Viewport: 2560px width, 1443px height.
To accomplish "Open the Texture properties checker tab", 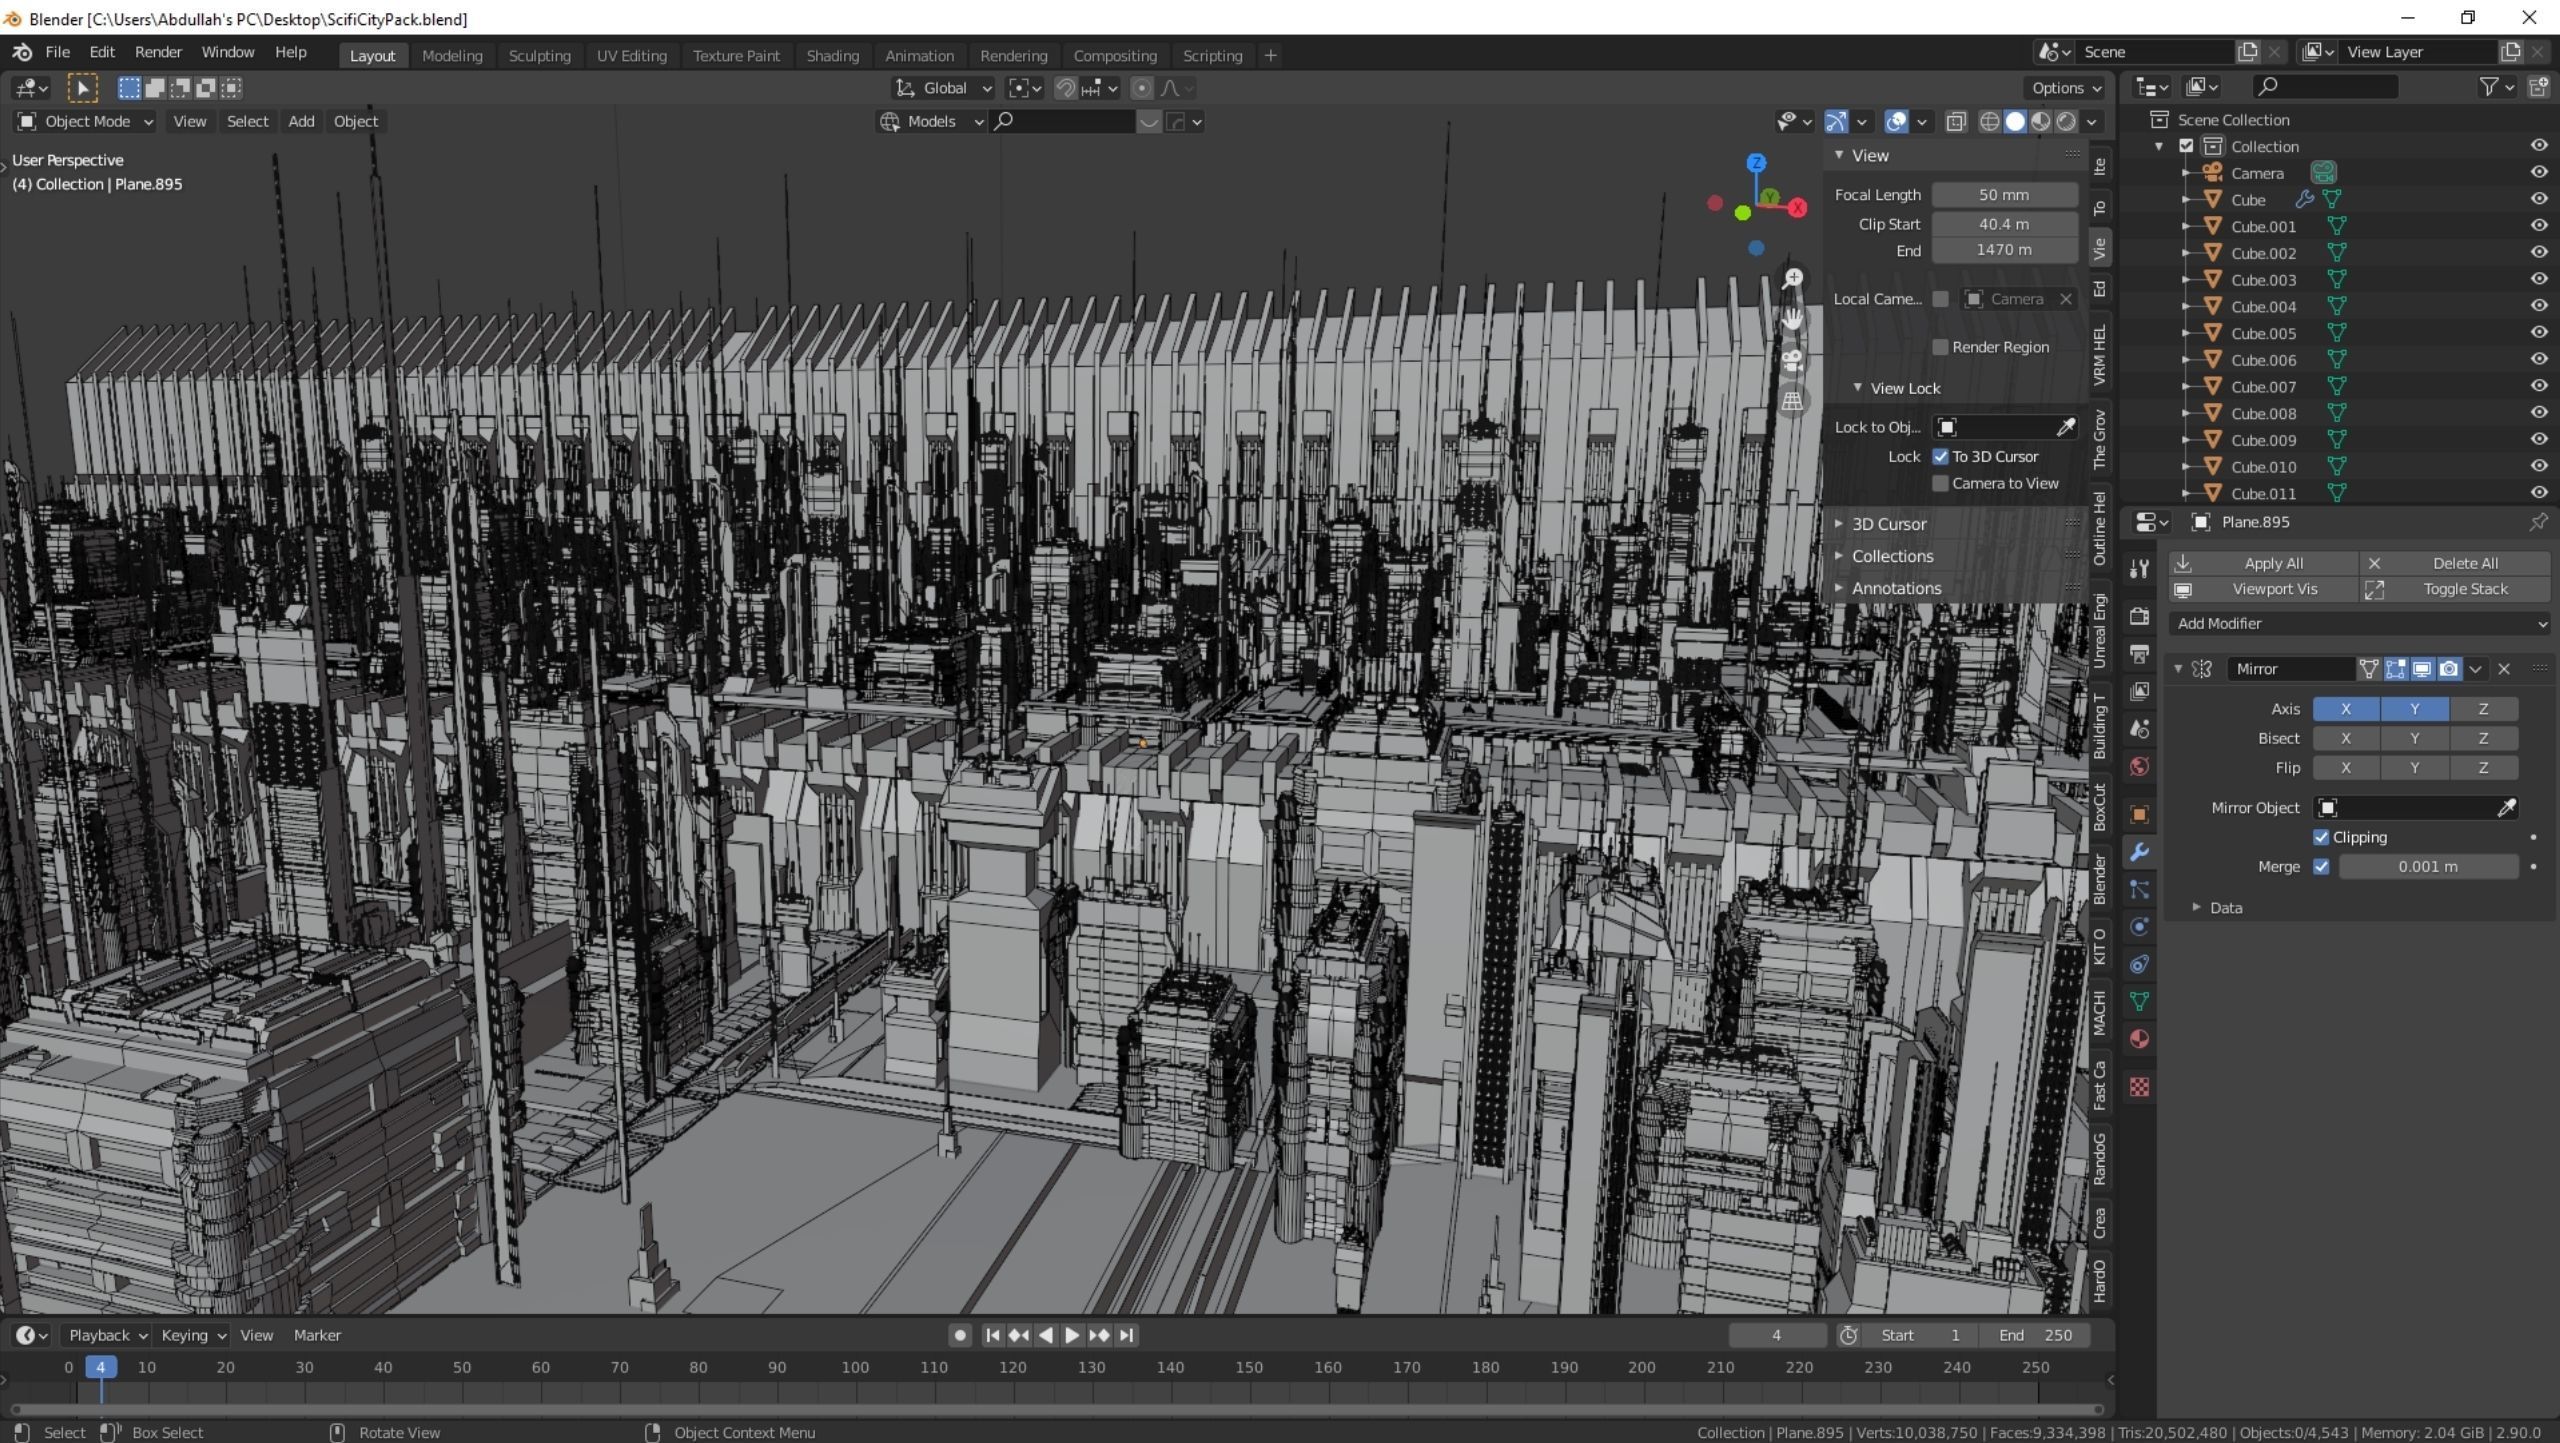I will pyautogui.click(x=2139, y=1087).
